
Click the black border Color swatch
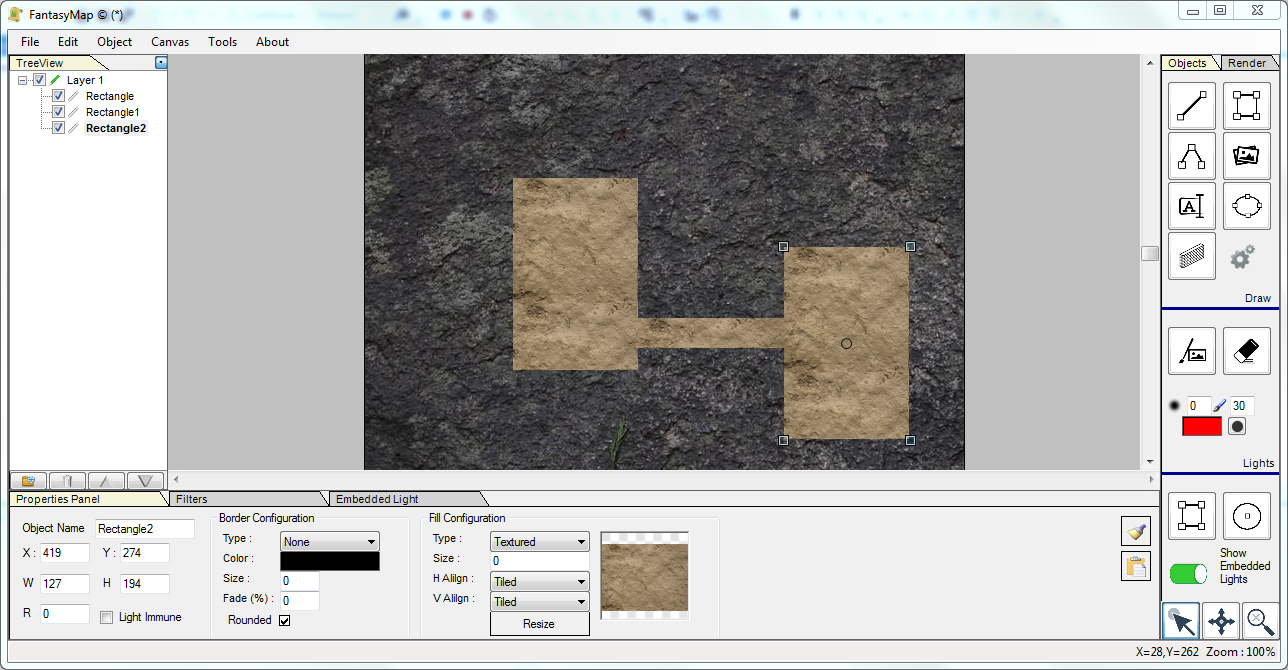coord(330,561)
